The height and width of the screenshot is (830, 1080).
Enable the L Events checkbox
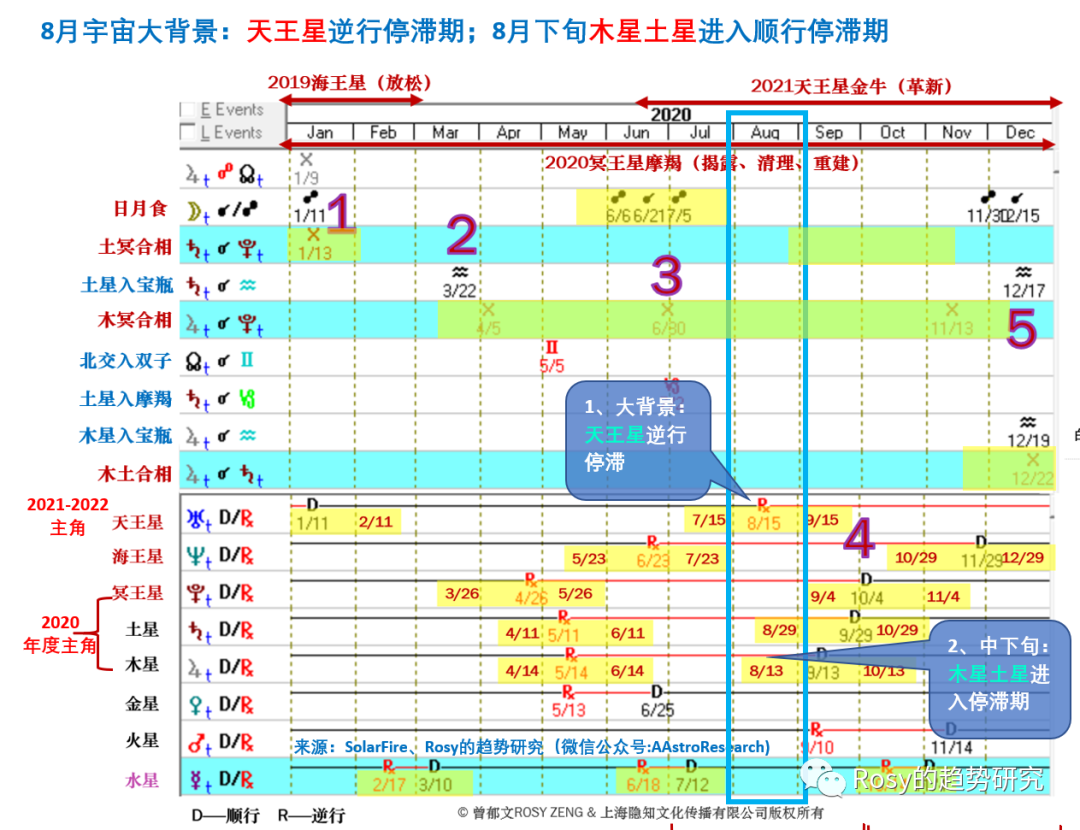point(187,133)
